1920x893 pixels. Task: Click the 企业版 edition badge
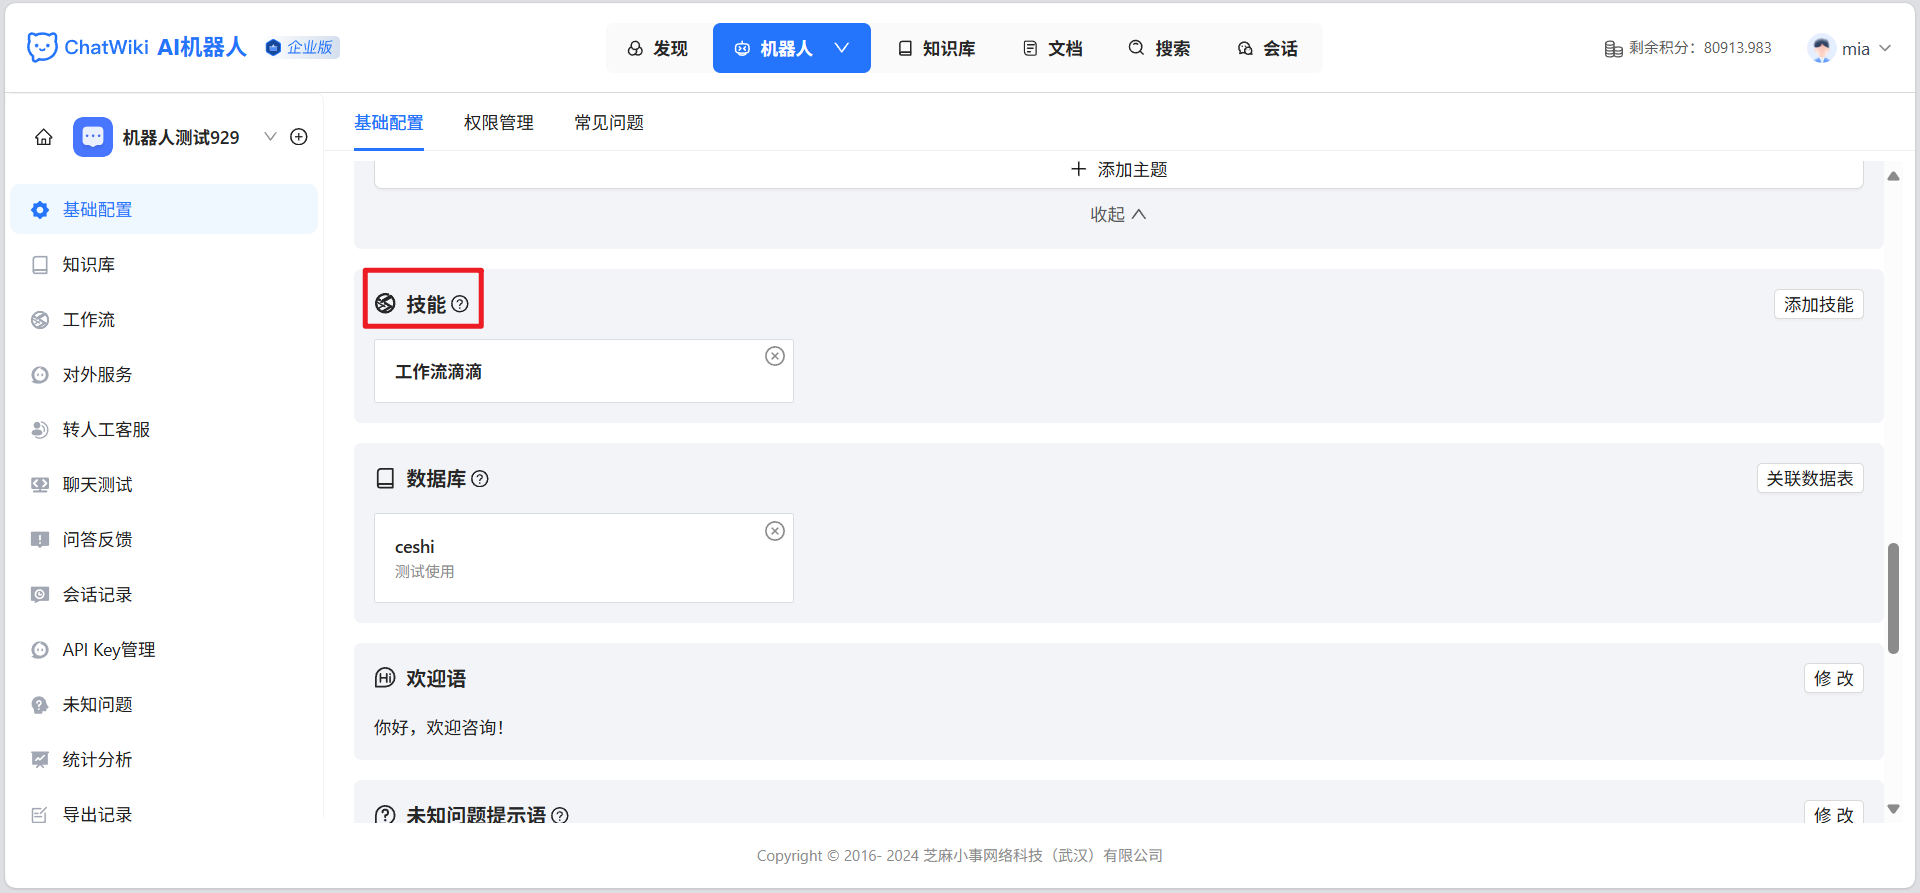click(302, 47)
